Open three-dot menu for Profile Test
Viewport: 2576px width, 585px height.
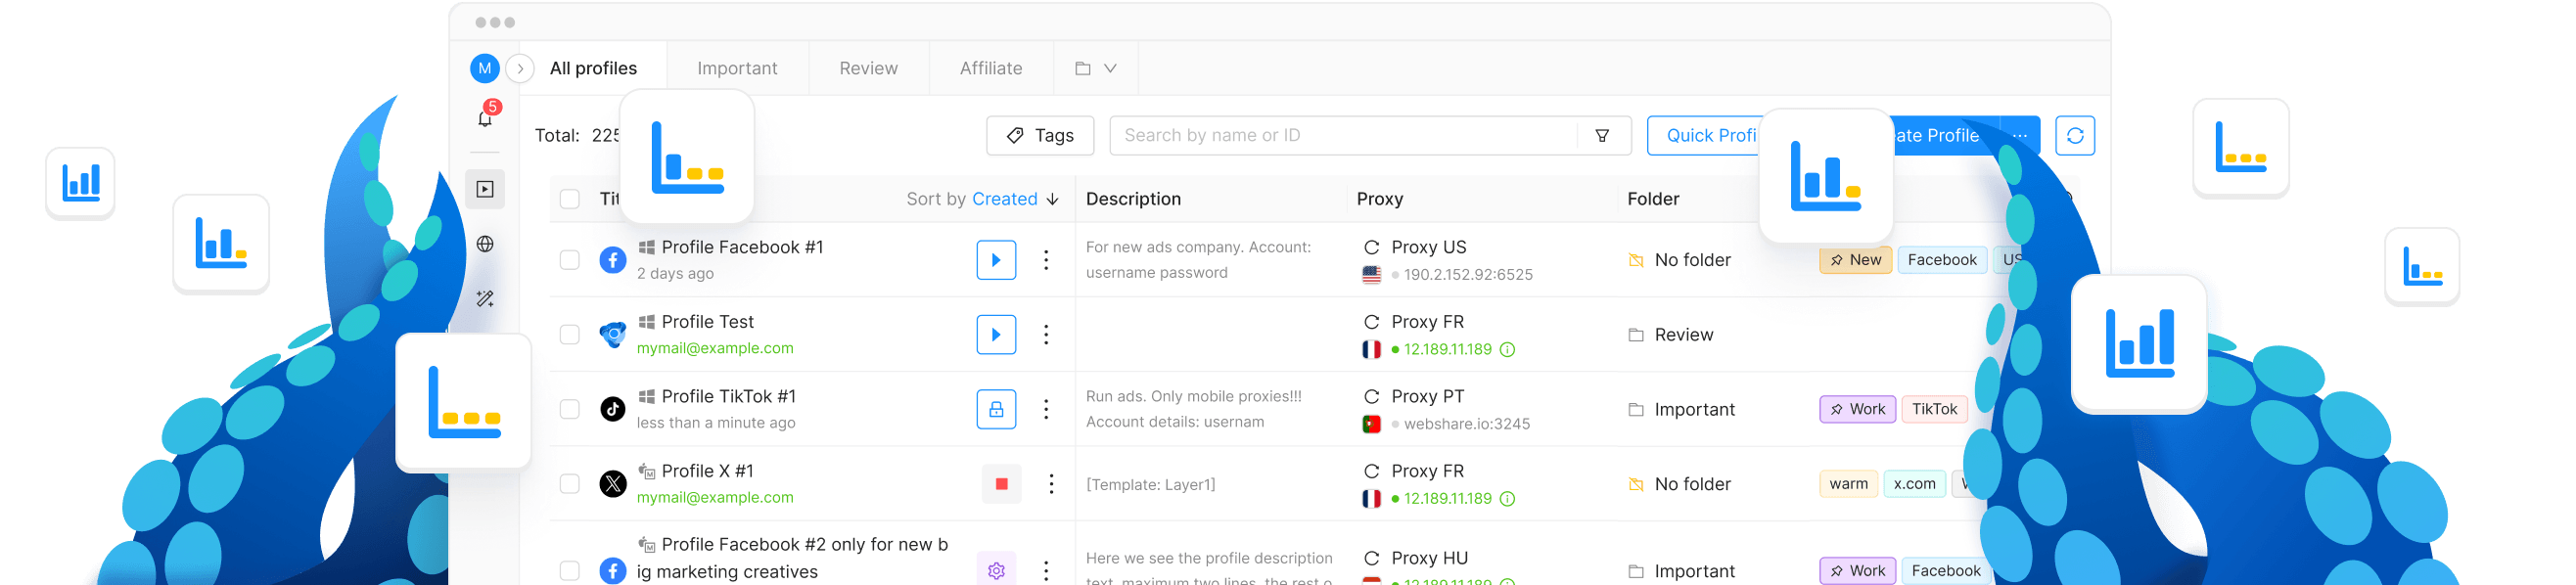(1046, 334)
